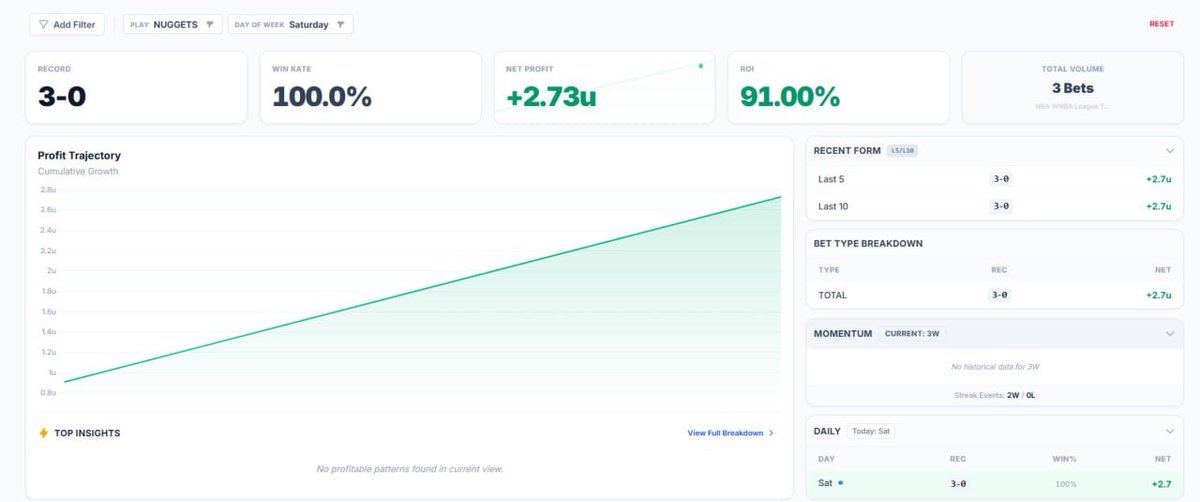This screenshot has width=1200, height=502.
Task: Open the Day of Week Saturday filter
Action: (290, 24)
